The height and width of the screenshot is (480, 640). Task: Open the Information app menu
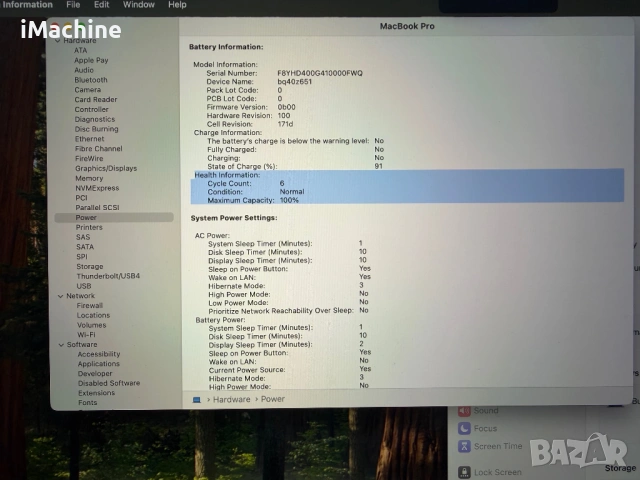pyautogui.click(x=27, y=5)
